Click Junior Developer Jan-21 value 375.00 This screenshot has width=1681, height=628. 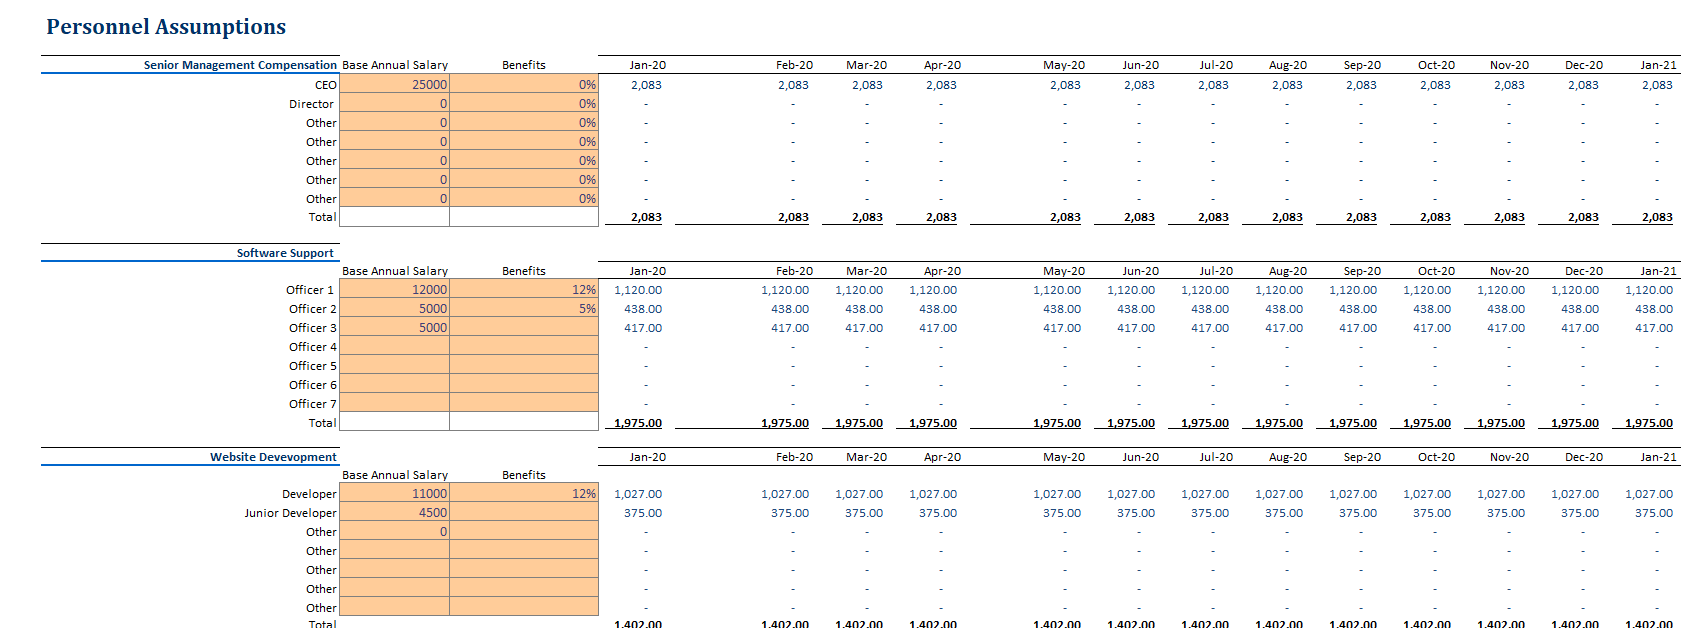click(x=1654, y=513)
